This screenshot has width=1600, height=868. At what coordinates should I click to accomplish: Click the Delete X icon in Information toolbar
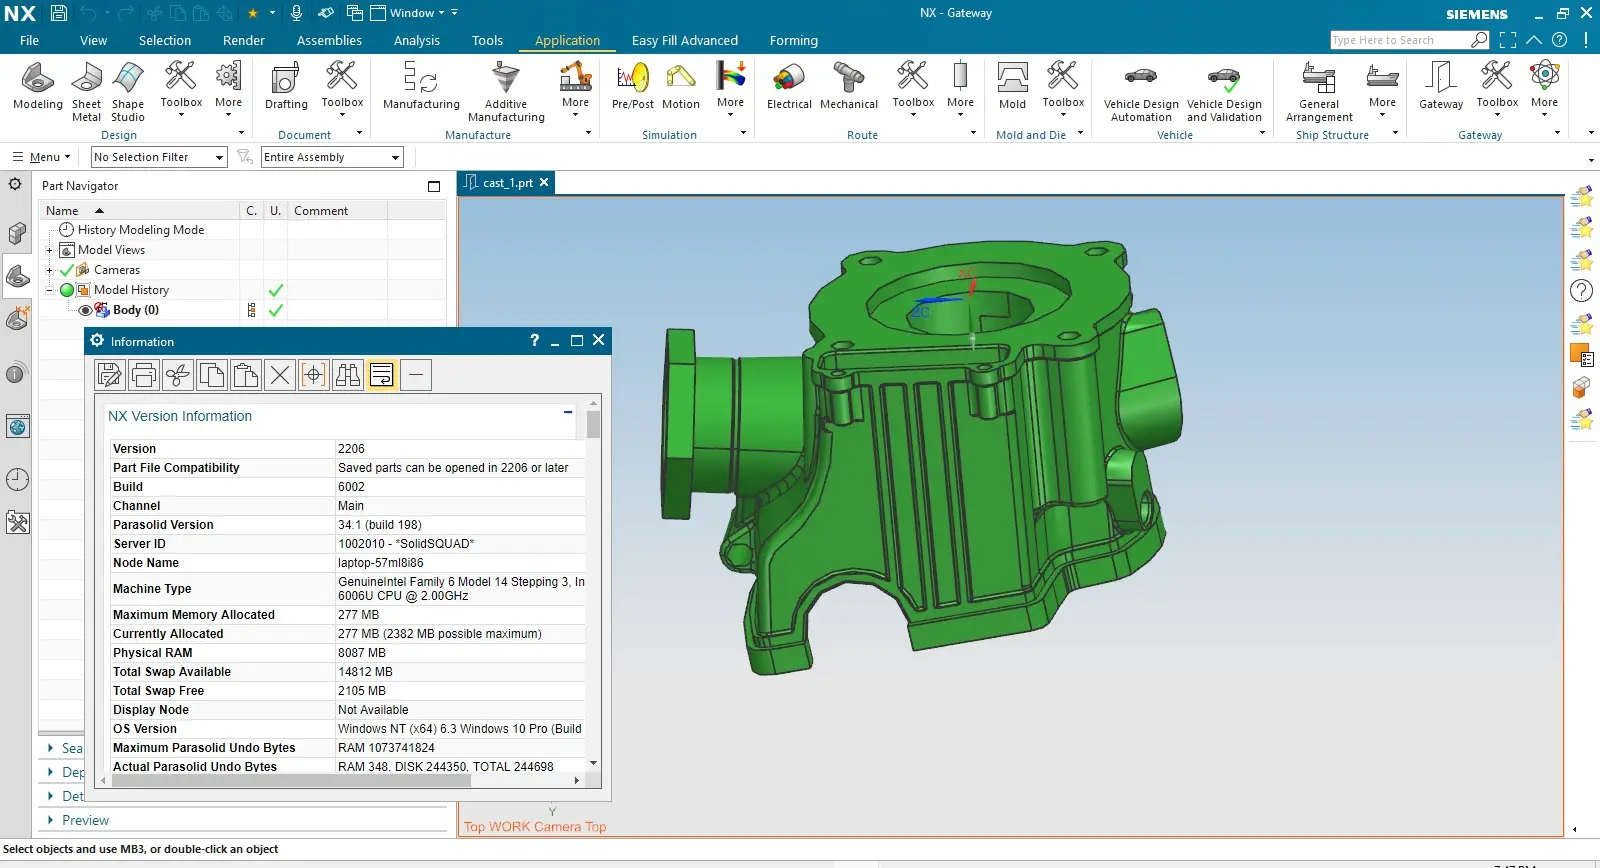[x=280, y=375]
